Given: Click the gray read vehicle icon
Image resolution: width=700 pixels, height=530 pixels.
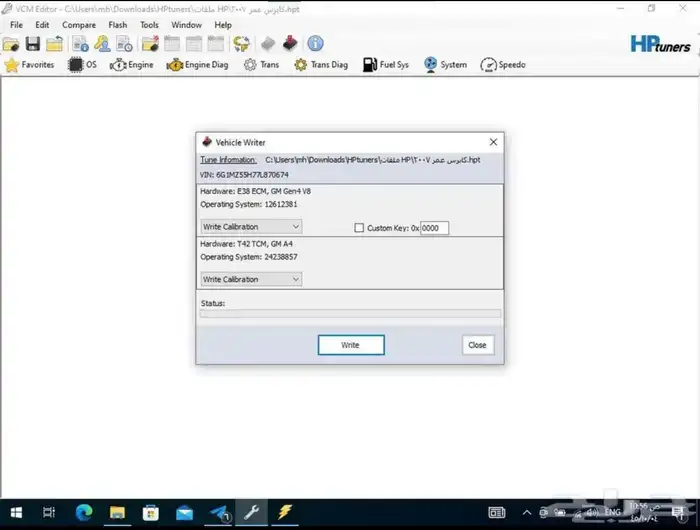Looking at the screenshot, I should pos(268,44).
